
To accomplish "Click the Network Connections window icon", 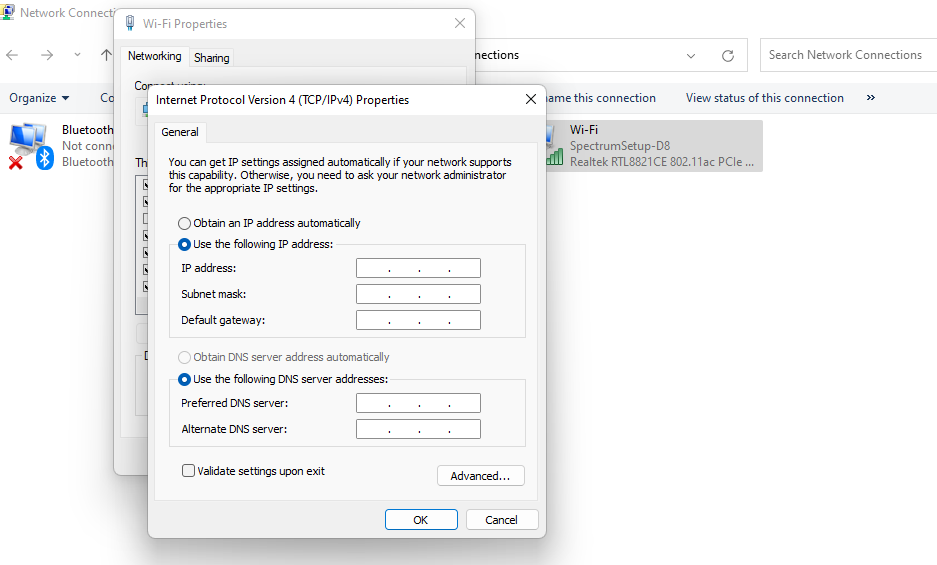I will [7, 12].
